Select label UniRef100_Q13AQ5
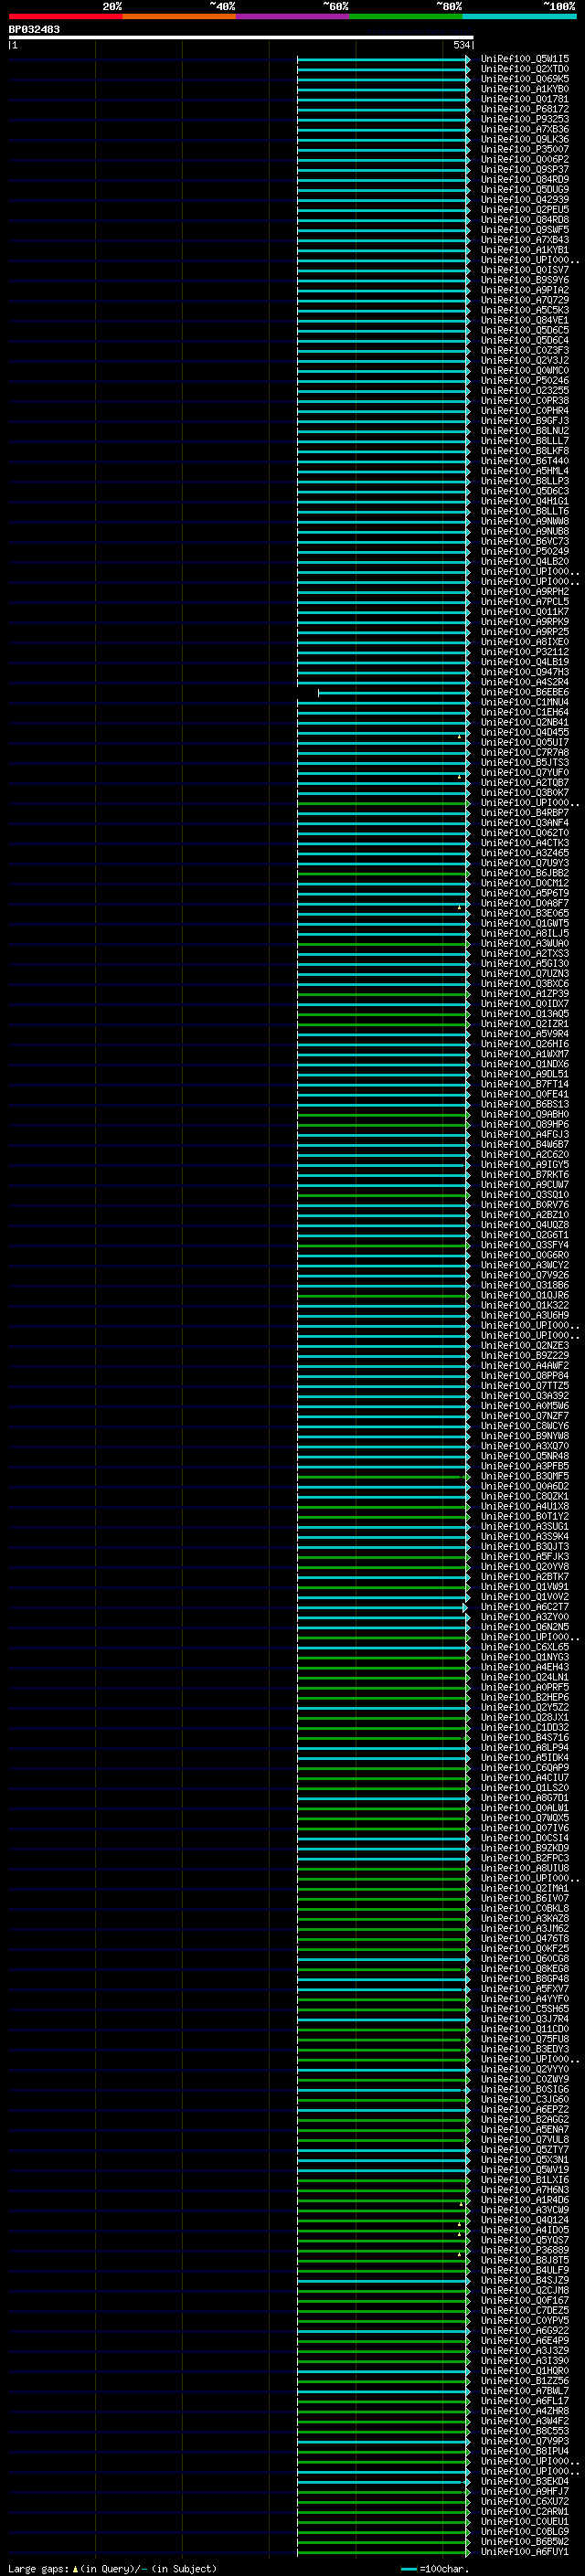This screenshot has height=2576, width=585. pyautogui.click(x=525, y=1013)
